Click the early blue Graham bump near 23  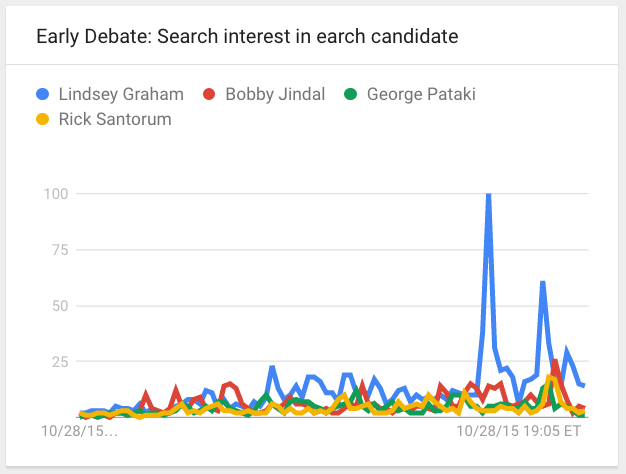272,367
